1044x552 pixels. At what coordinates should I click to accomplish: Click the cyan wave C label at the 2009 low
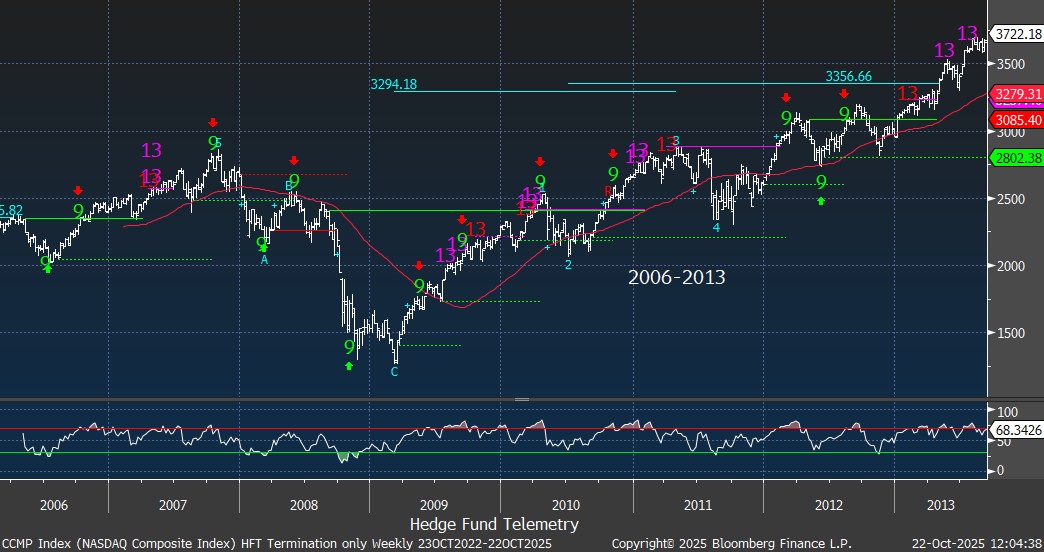pos(394,372)
